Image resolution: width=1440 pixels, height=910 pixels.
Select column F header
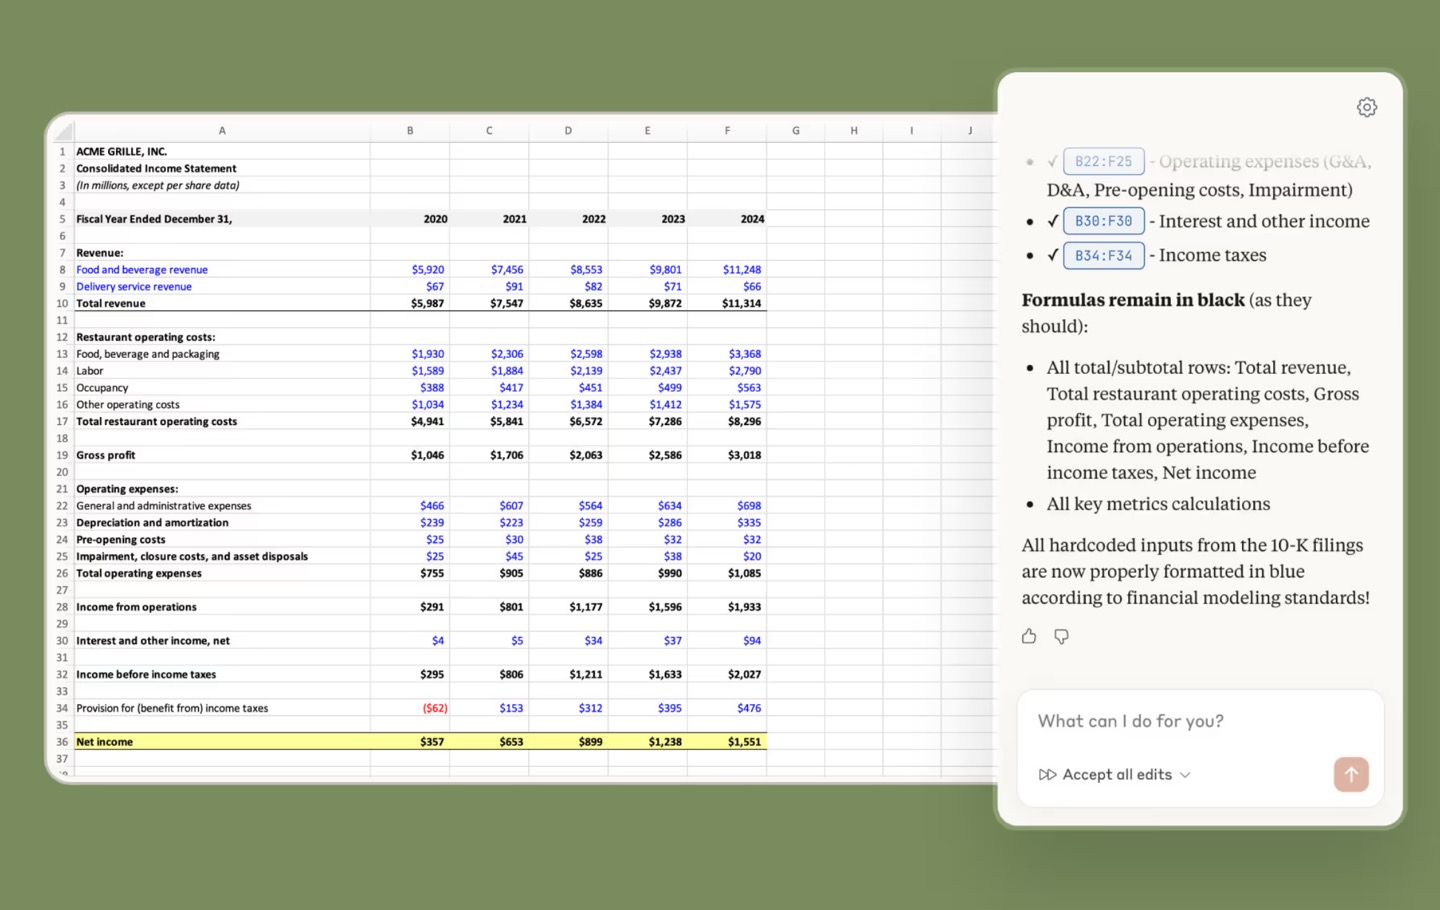coord(727,131)
